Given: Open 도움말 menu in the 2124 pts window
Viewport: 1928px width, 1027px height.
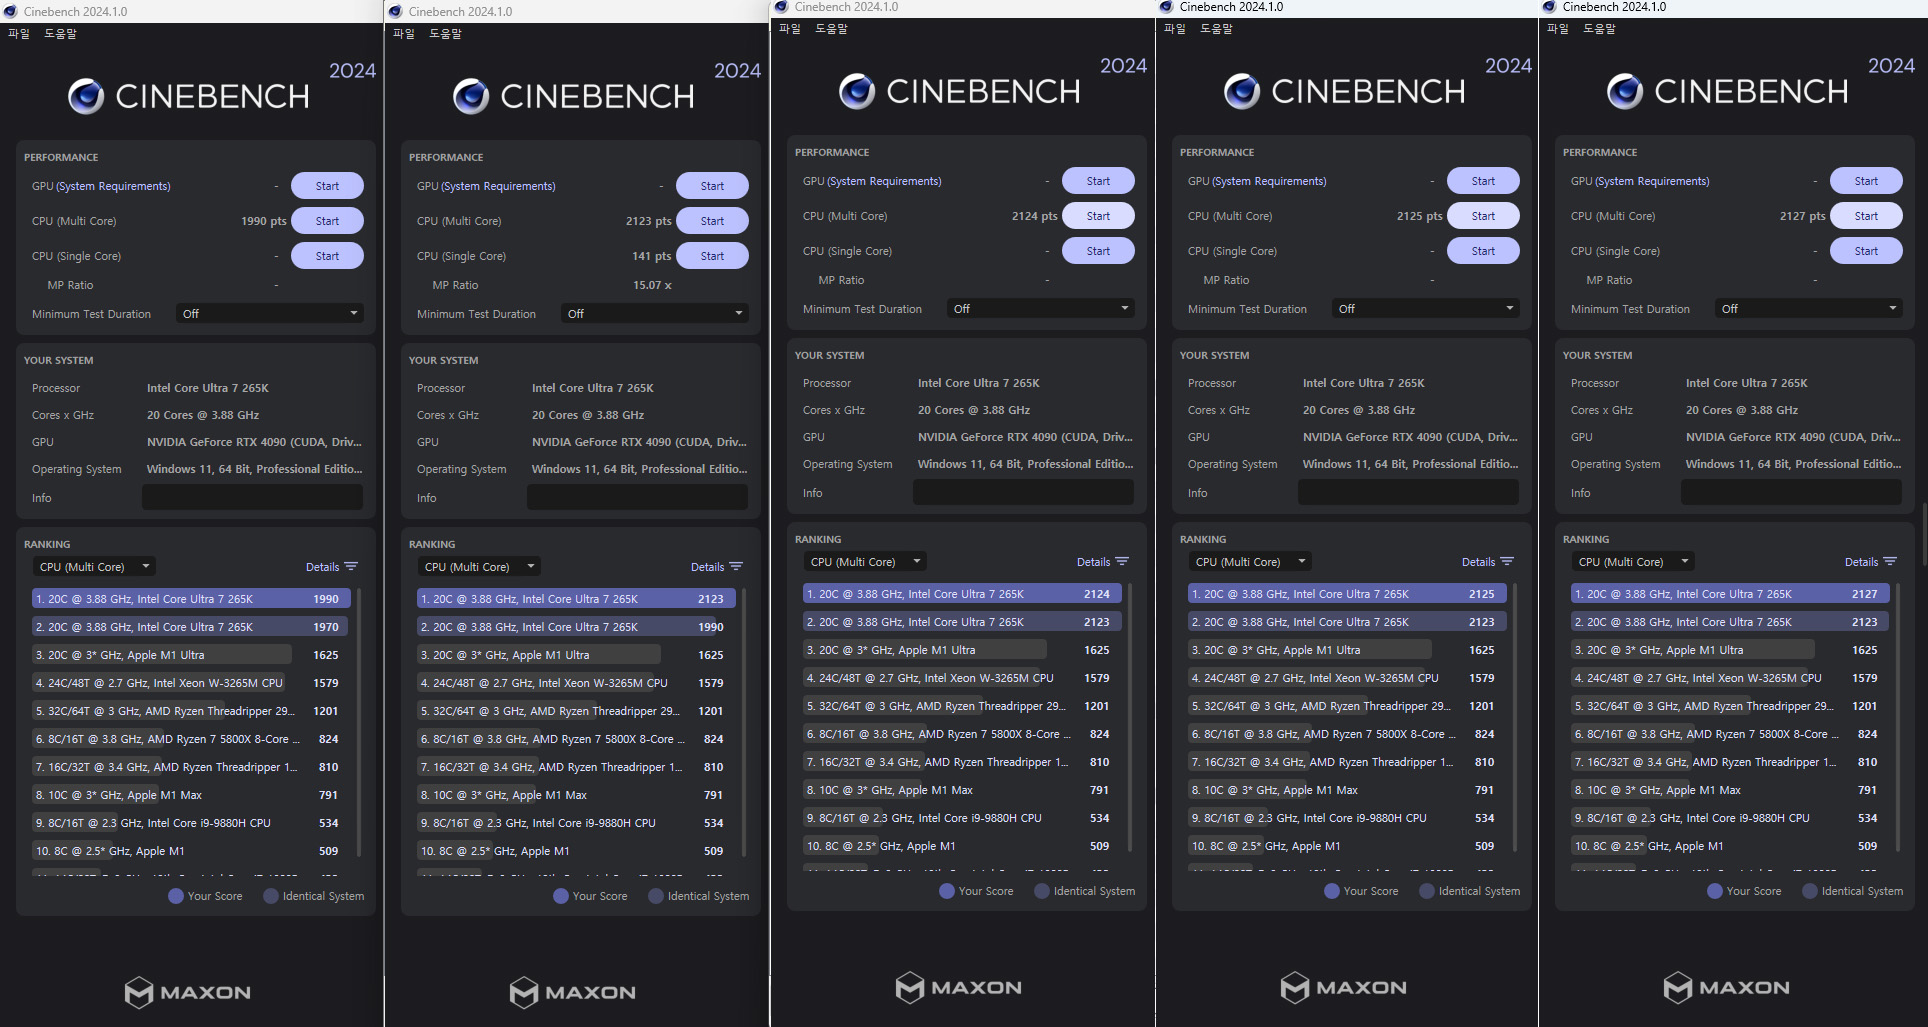Looking at the screenshot, I should coord(832,29).
